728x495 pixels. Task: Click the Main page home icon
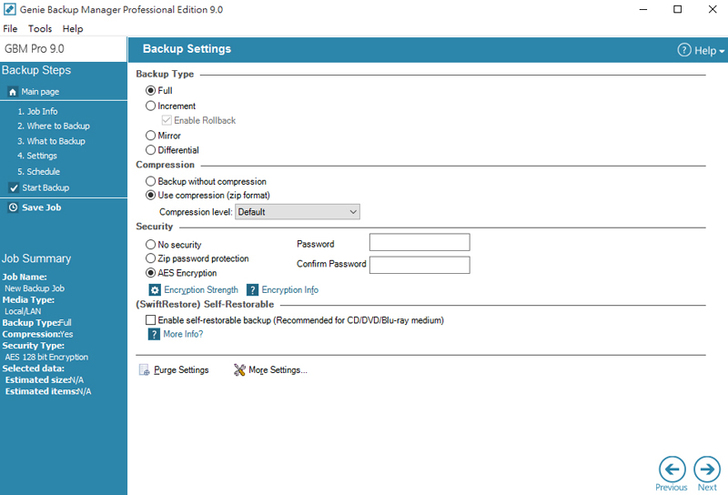coord(13,92)
